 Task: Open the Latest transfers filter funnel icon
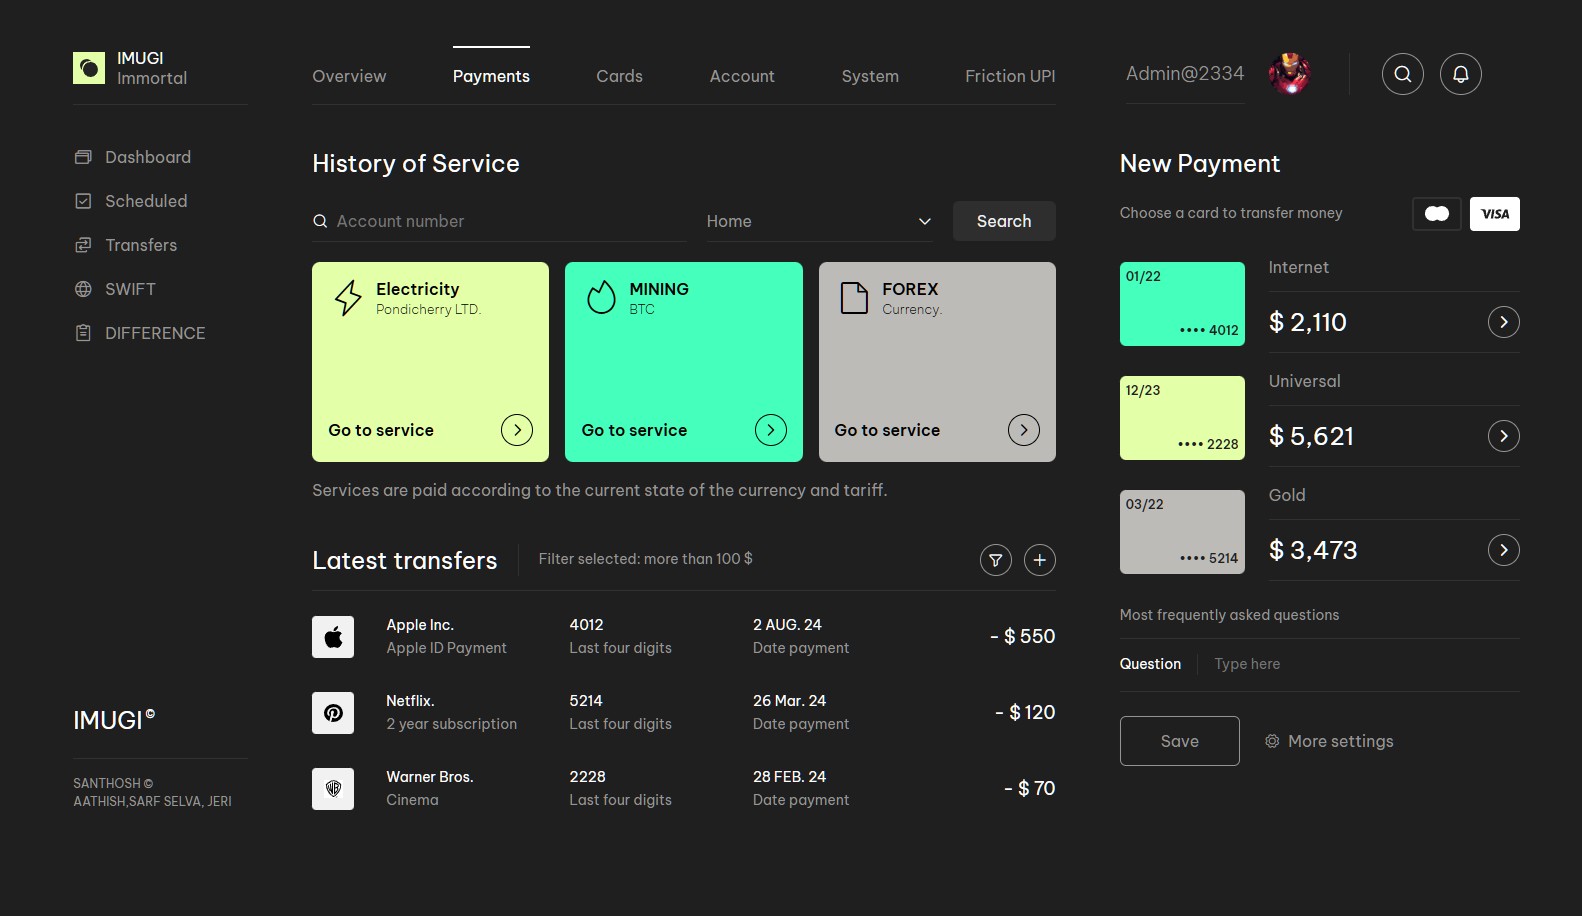[x=996, y=560]
